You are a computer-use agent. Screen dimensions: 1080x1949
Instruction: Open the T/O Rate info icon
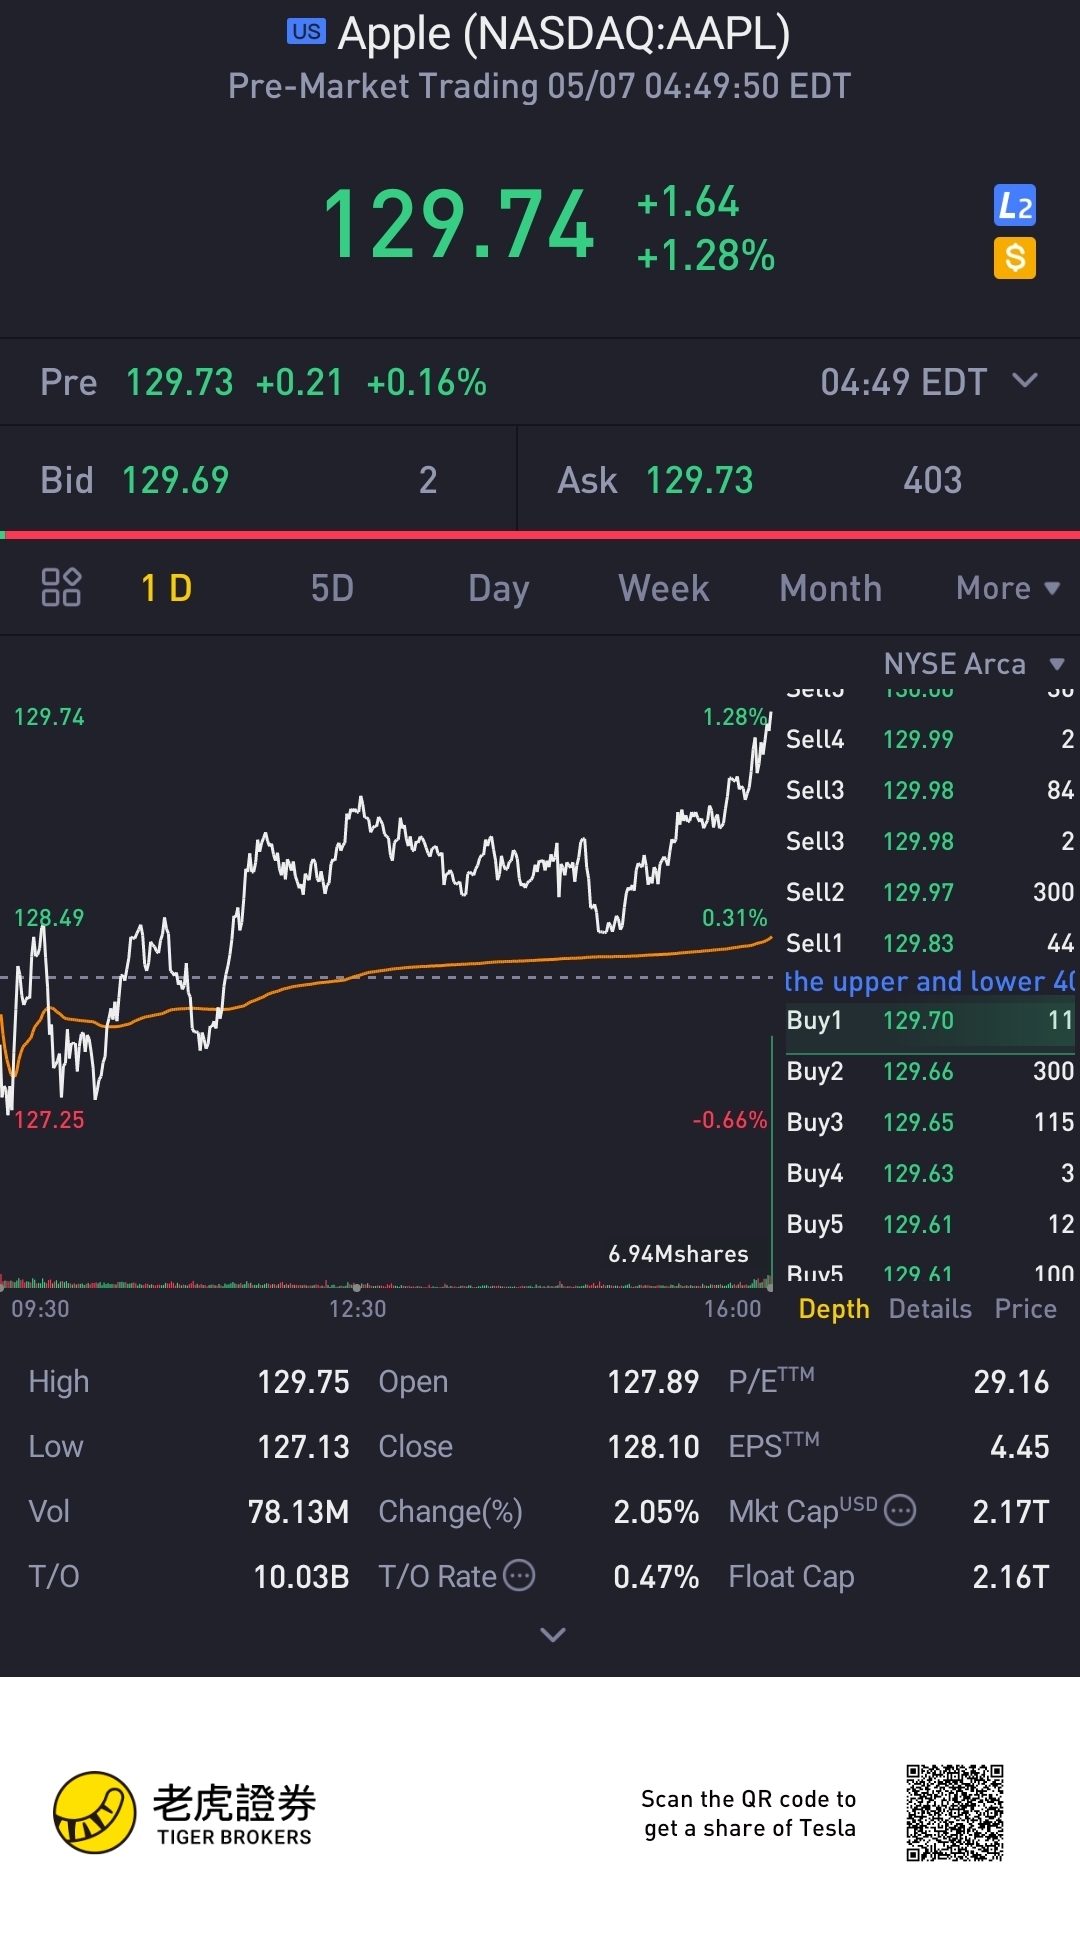click(x=519, y=1576)
